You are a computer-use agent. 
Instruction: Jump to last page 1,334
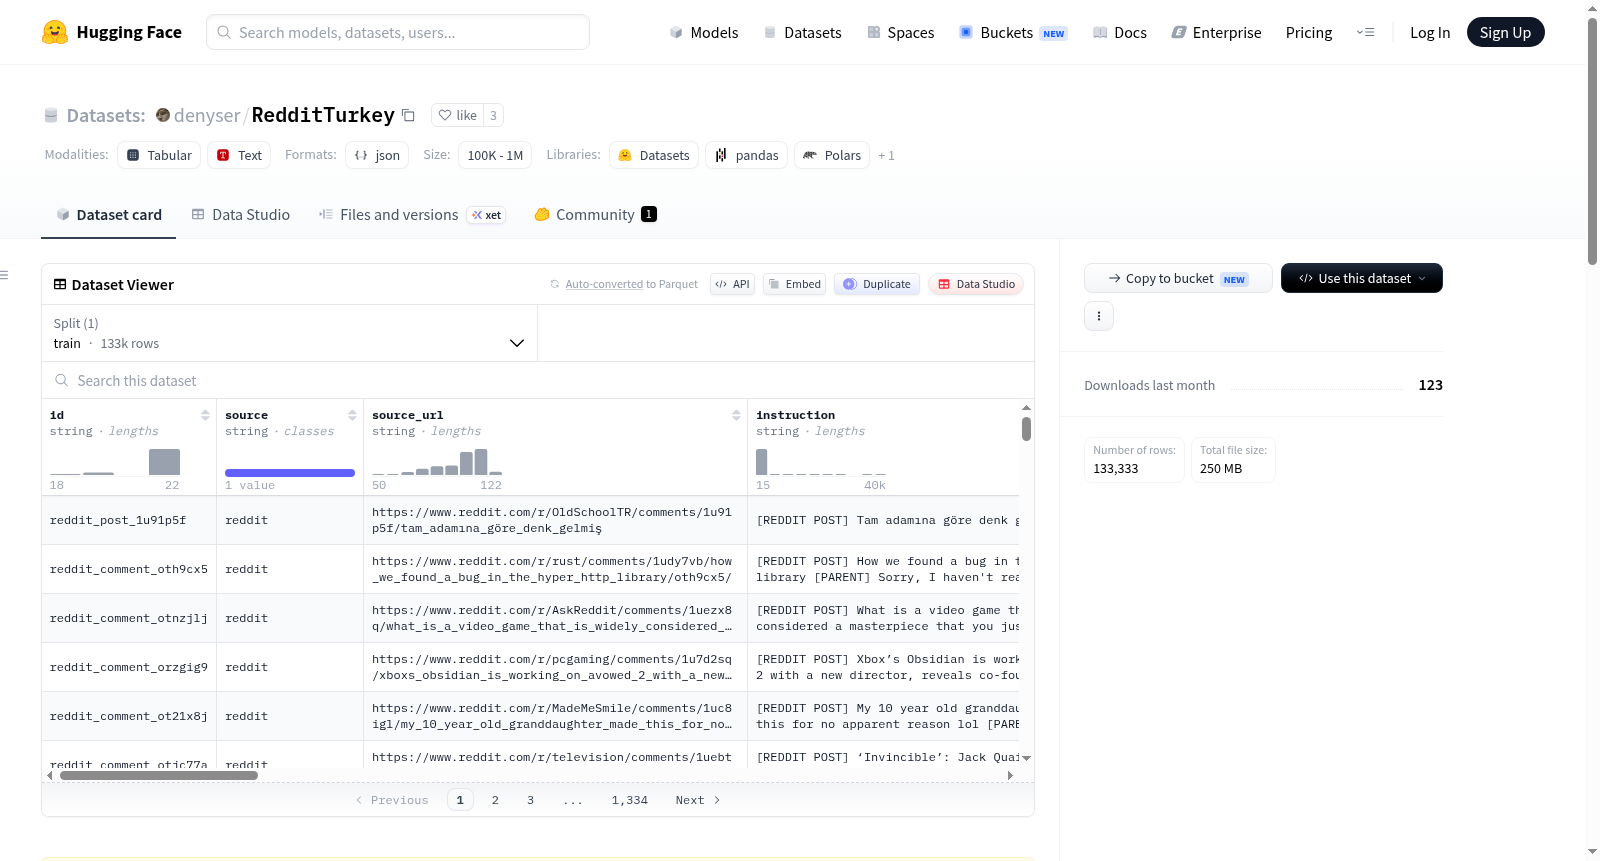(x=630, y=800)
